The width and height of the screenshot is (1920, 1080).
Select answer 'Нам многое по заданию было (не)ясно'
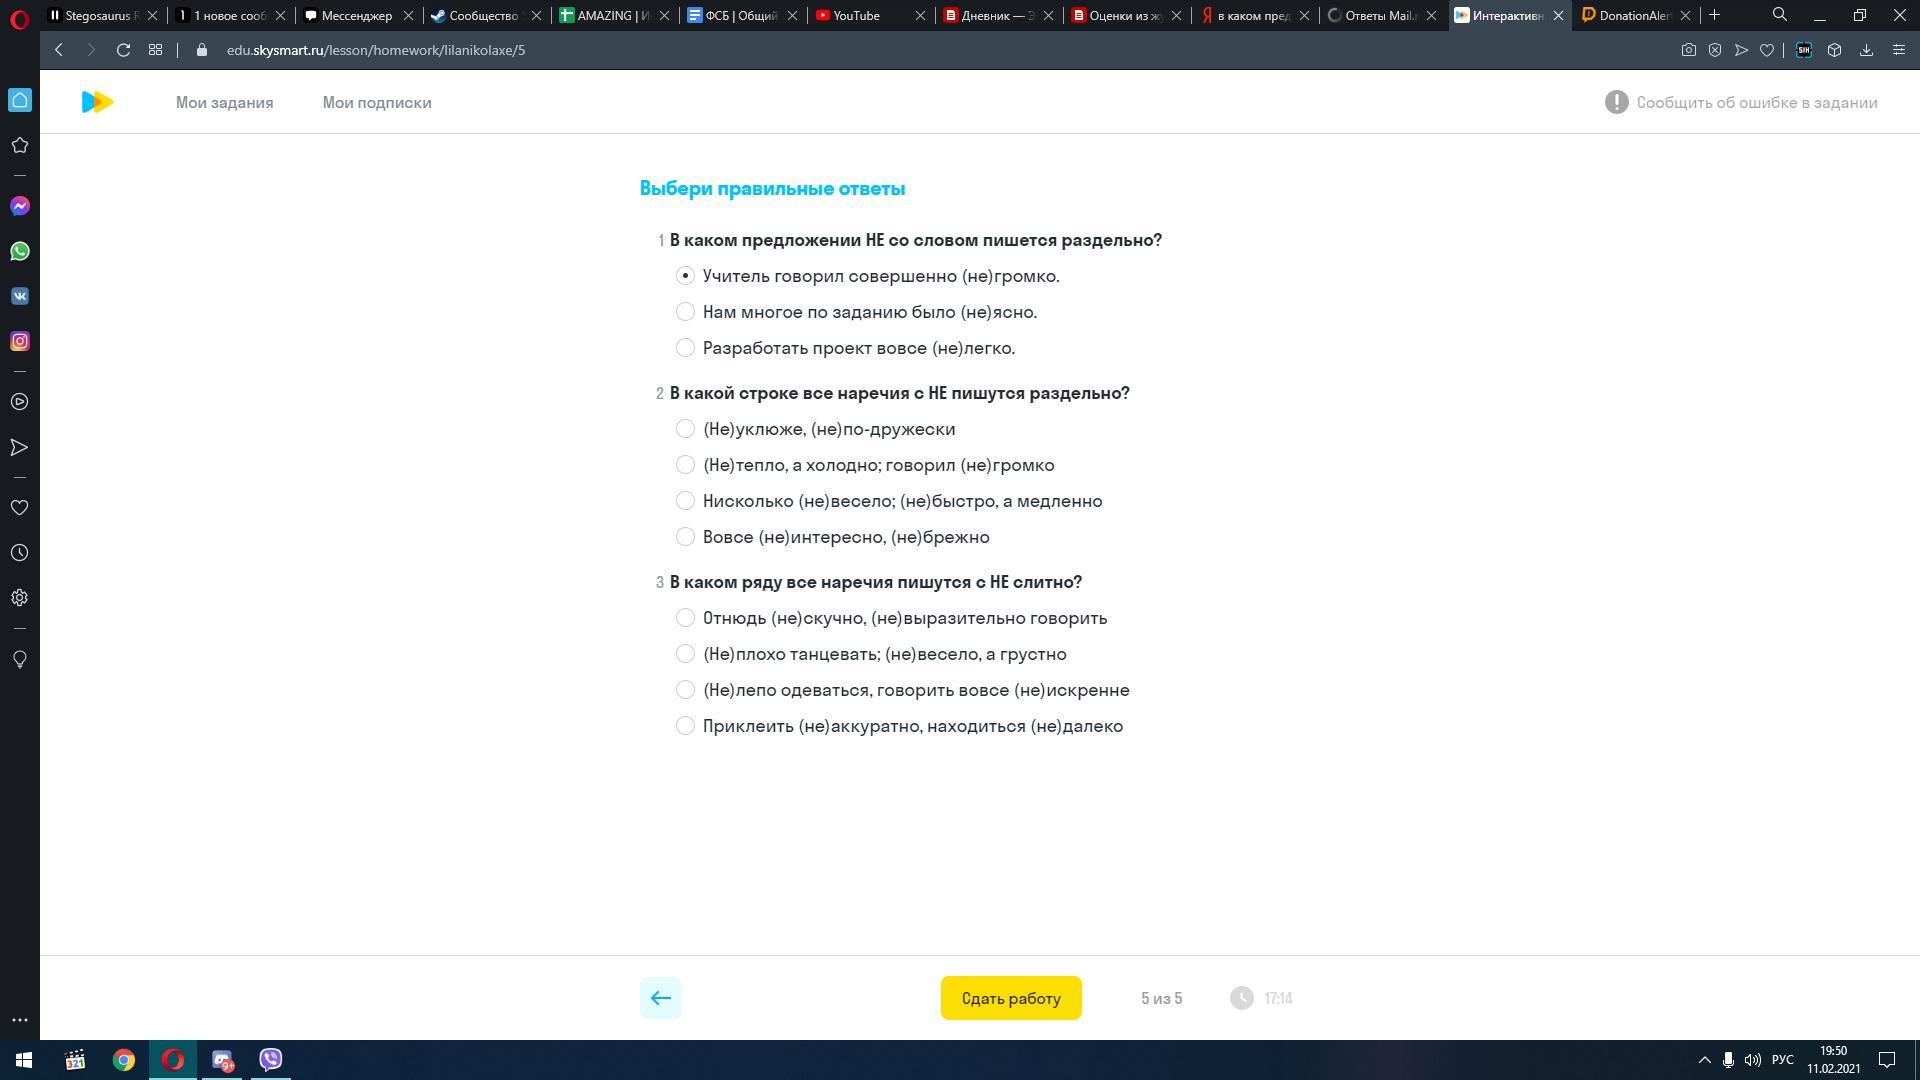tap(685, 312)
